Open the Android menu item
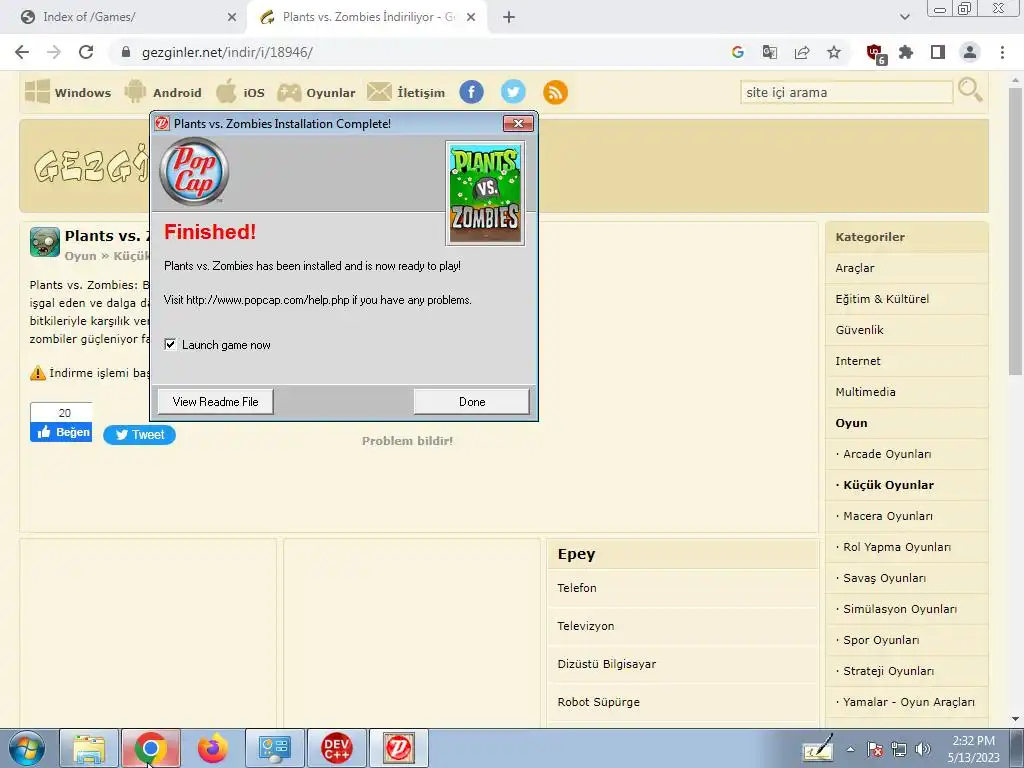This screenshot has height=768, width=1024. pyautogui.click(x=163, y=92)
